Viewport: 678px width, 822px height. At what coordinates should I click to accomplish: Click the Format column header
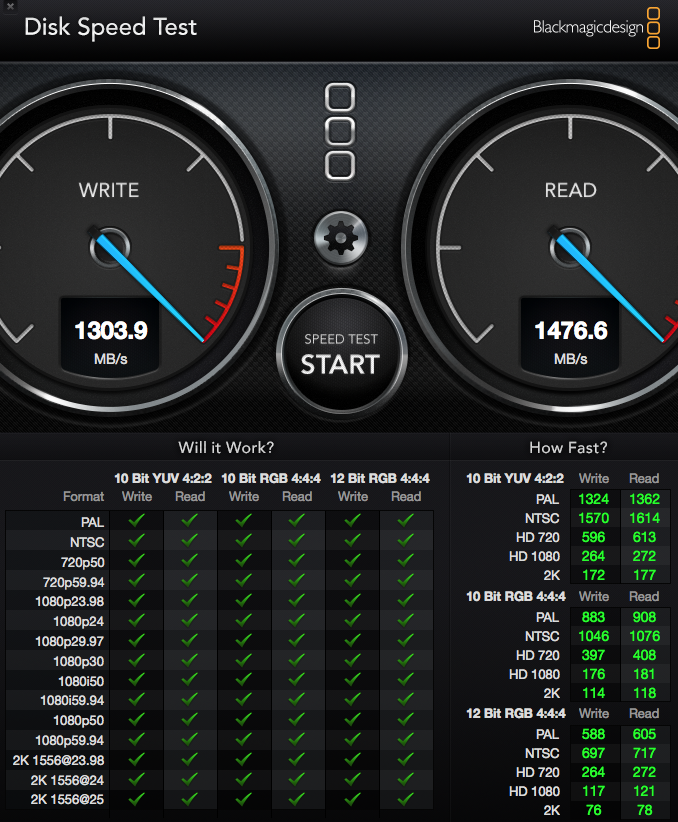pos(83,496)
